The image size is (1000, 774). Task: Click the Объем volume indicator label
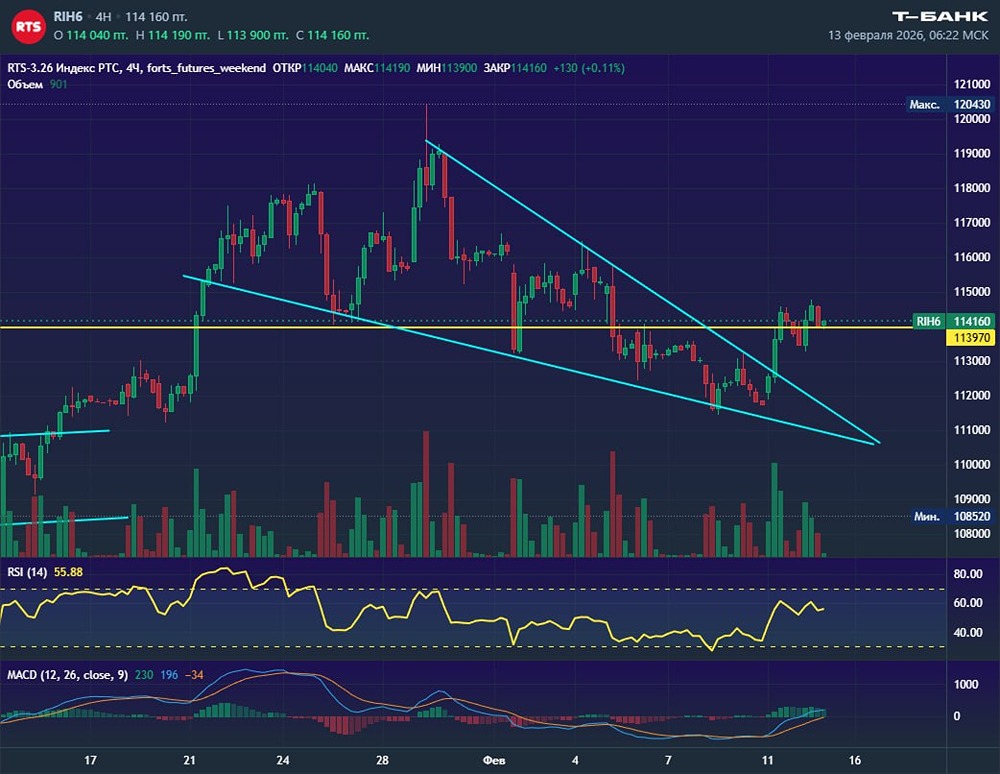(x=25, y=84)
